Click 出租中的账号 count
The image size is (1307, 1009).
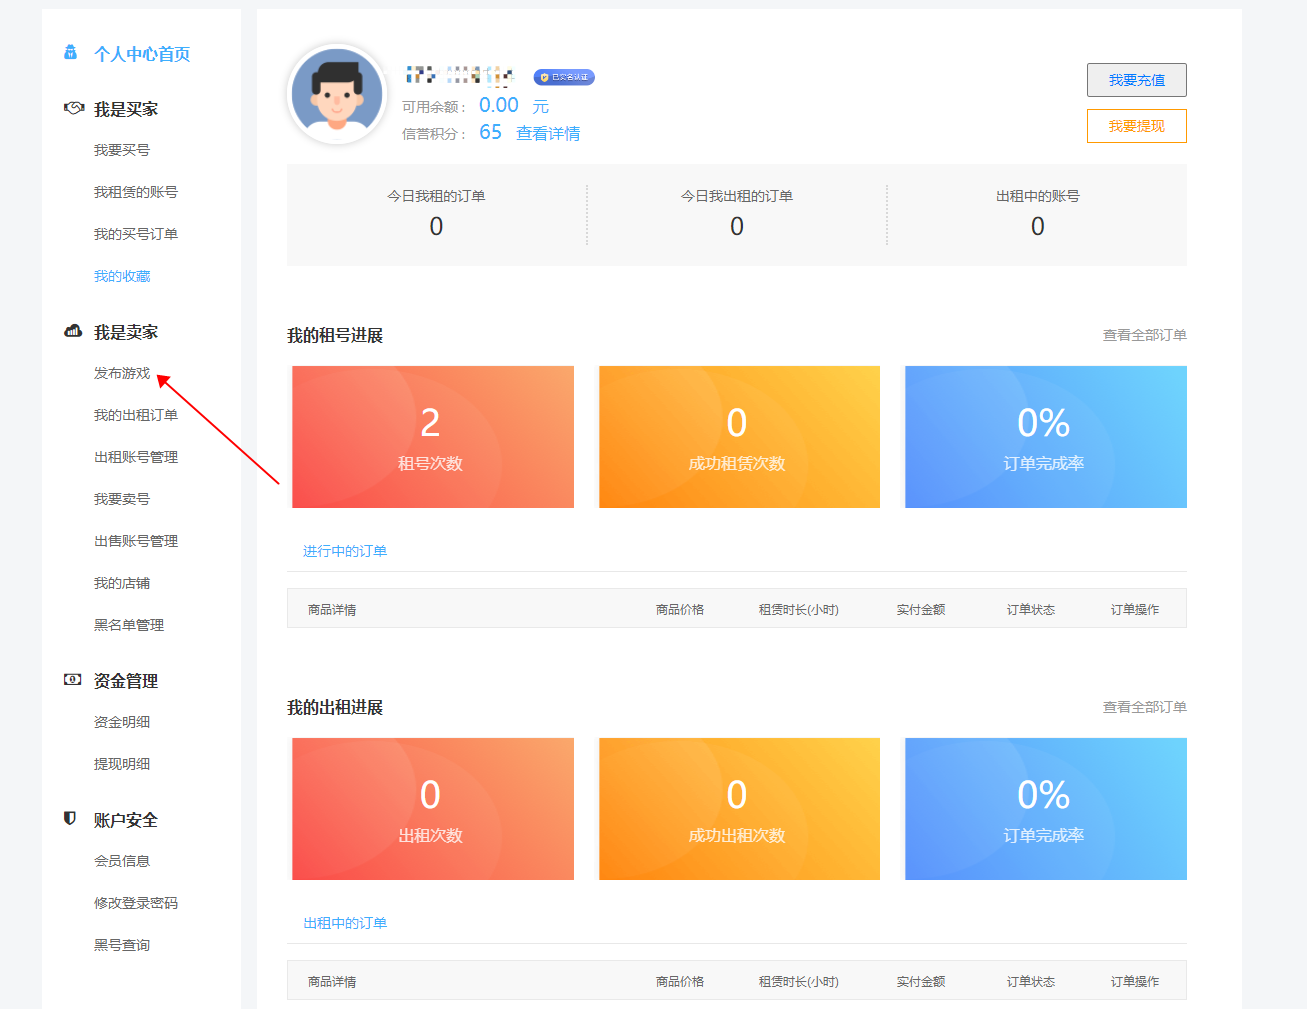click(1038, 227)
